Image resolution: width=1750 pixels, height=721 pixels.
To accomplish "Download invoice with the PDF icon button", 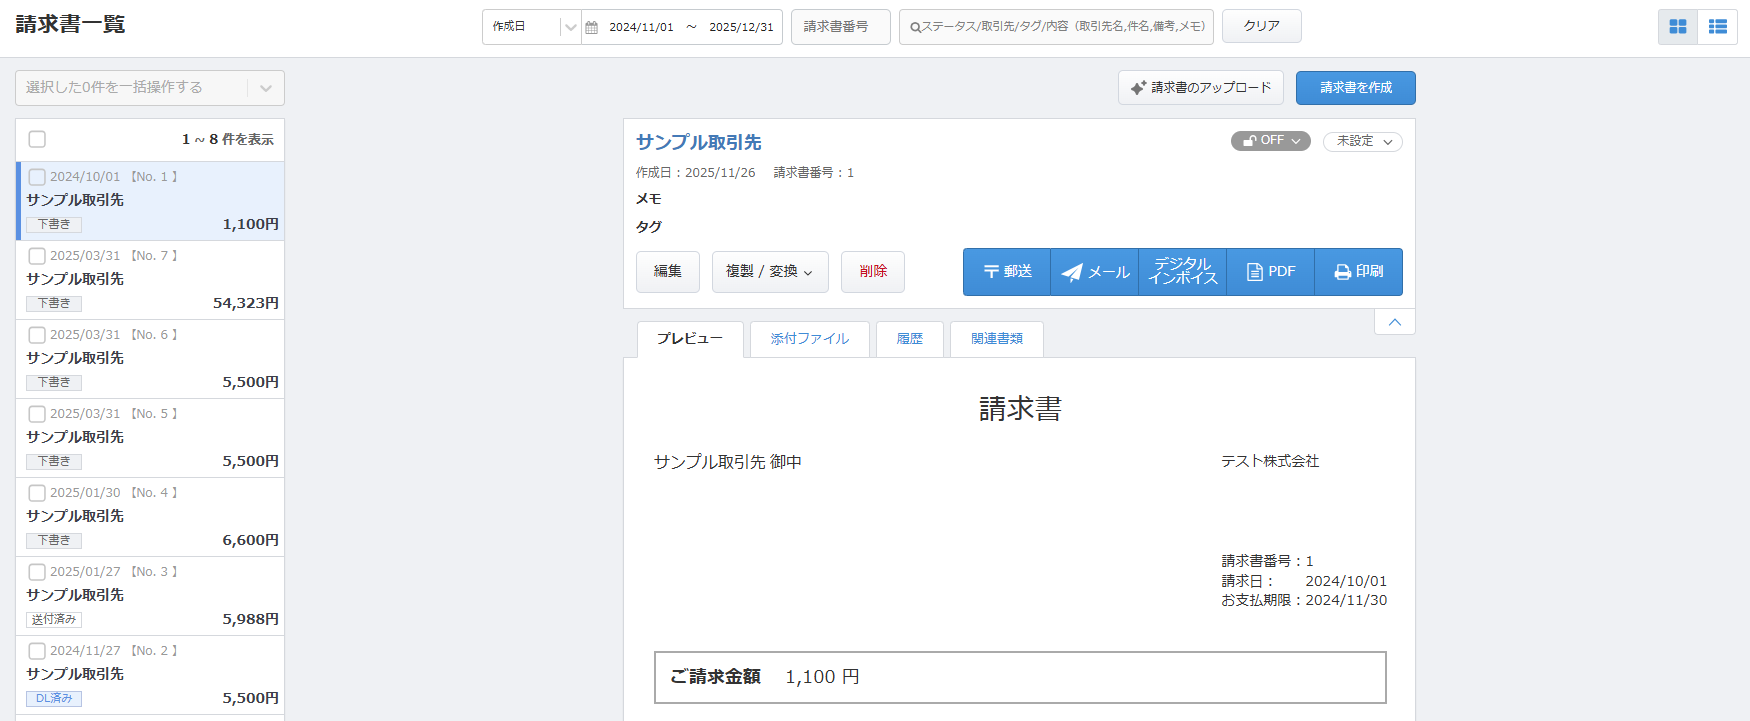I will point(1271,272).
